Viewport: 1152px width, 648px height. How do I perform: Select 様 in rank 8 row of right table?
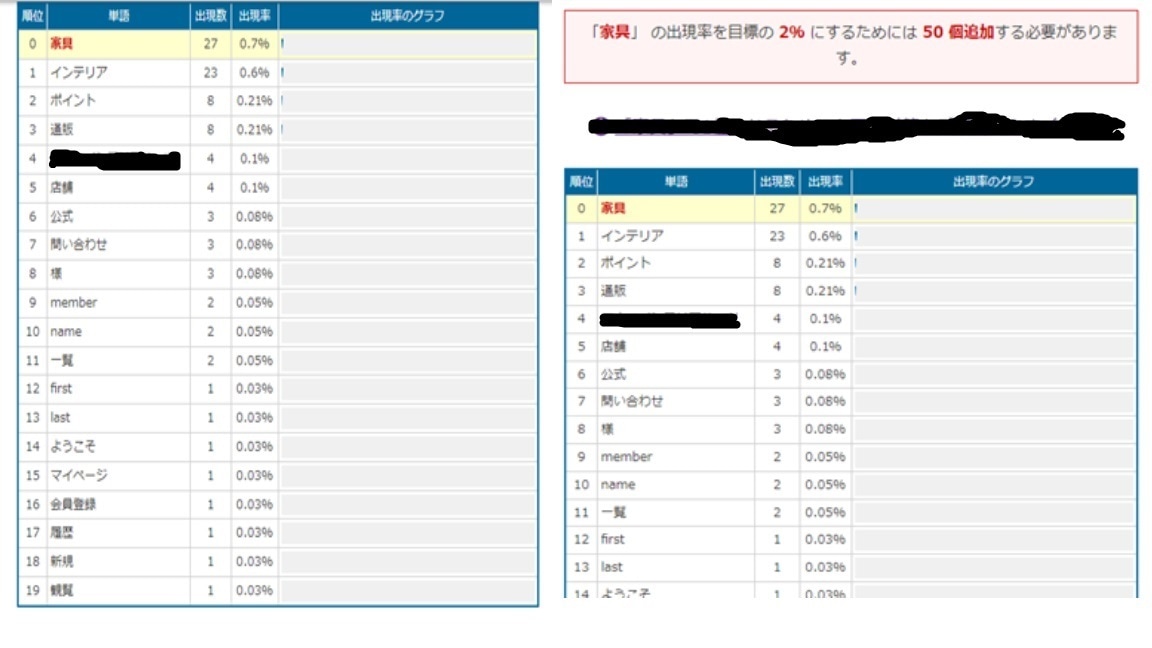(x=607, y=429)
